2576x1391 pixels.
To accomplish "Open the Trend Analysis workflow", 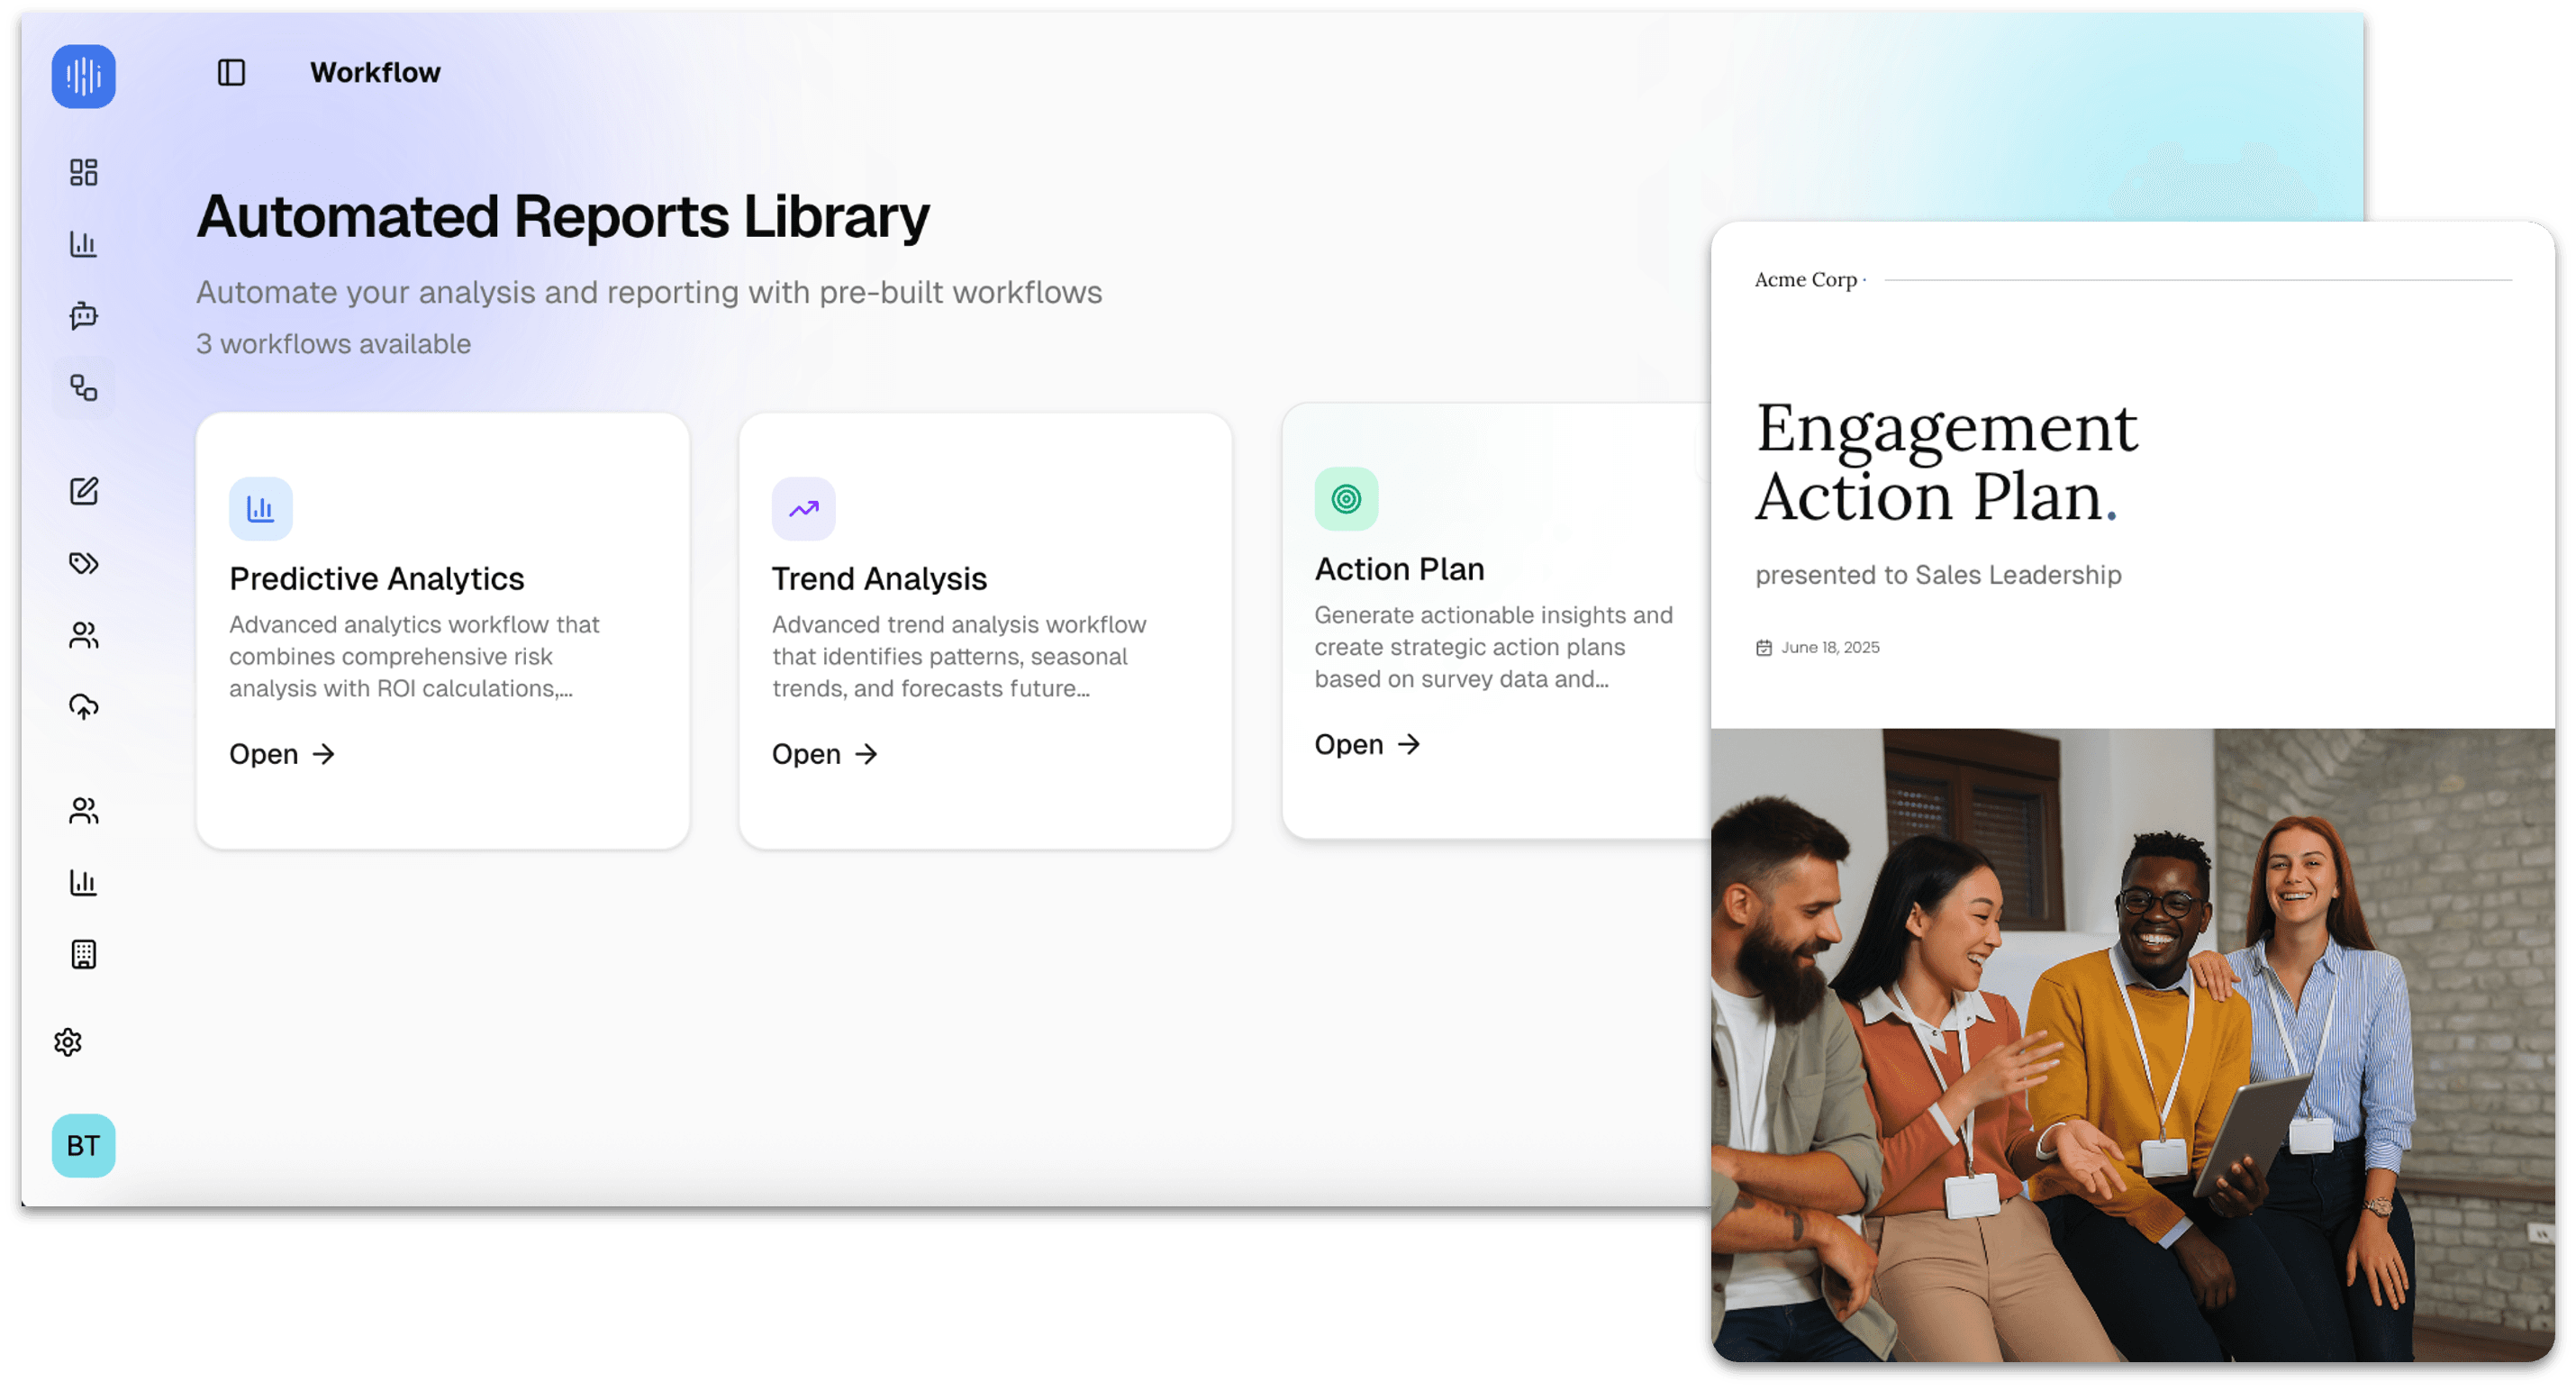I will pos(824,754).
